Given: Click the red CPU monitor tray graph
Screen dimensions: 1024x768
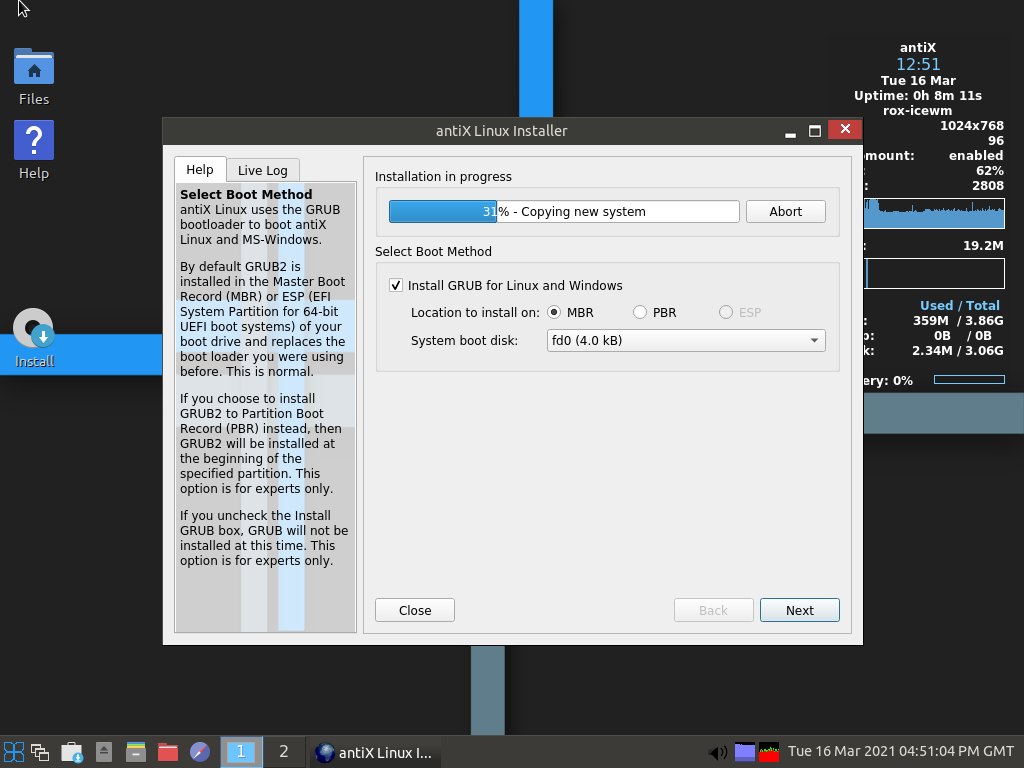Looking at the screenshot, I should pos(769,752).
